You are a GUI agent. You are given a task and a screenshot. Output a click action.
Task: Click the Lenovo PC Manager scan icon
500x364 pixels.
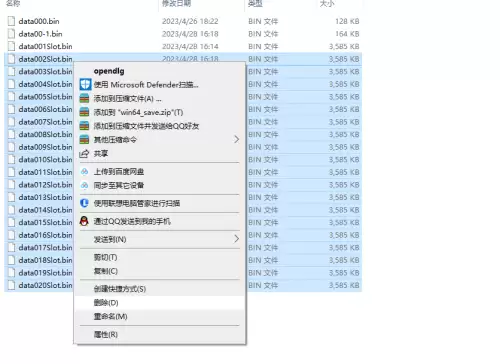[85, 203]
